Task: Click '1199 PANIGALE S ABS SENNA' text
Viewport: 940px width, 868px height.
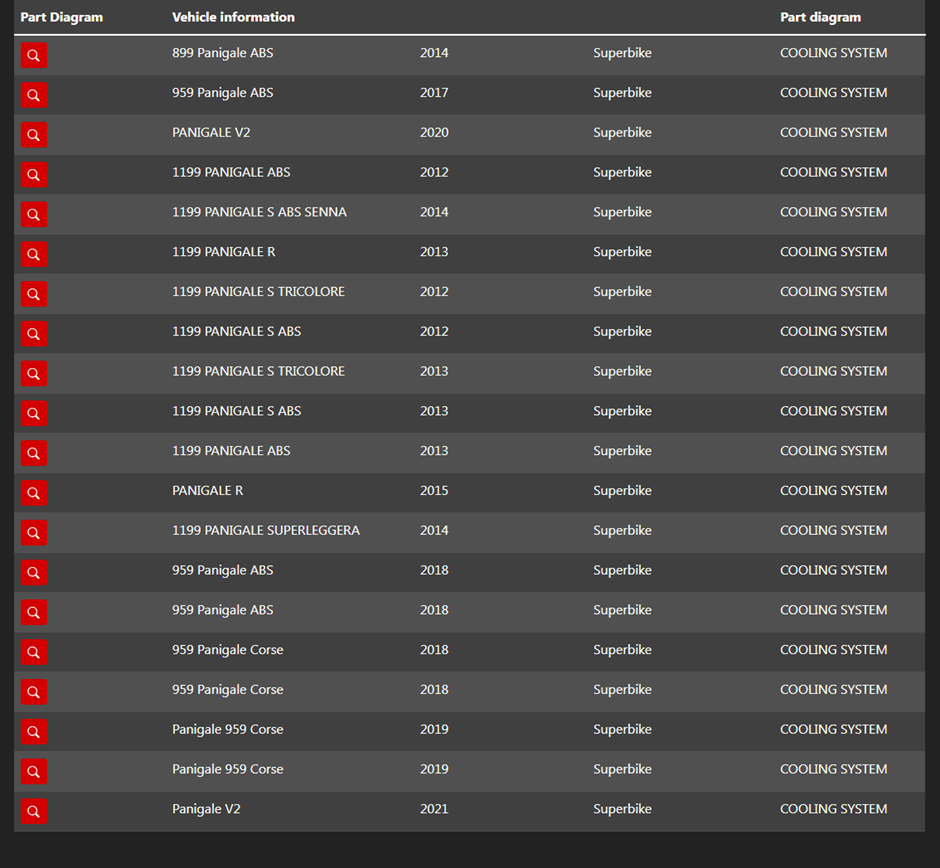Action: pyautogui.click(x=259, y=212)
